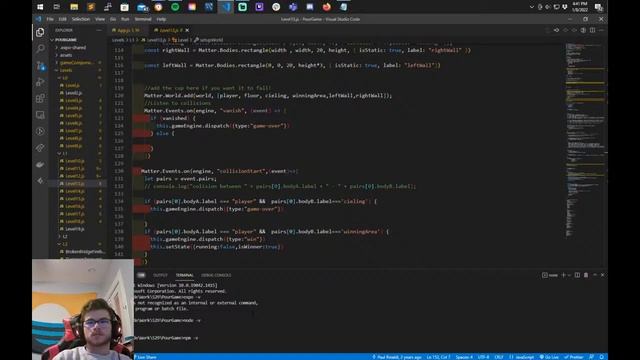640x360 pixels.
Task: Collapse the L1 folder
Action: pos(78,153)
